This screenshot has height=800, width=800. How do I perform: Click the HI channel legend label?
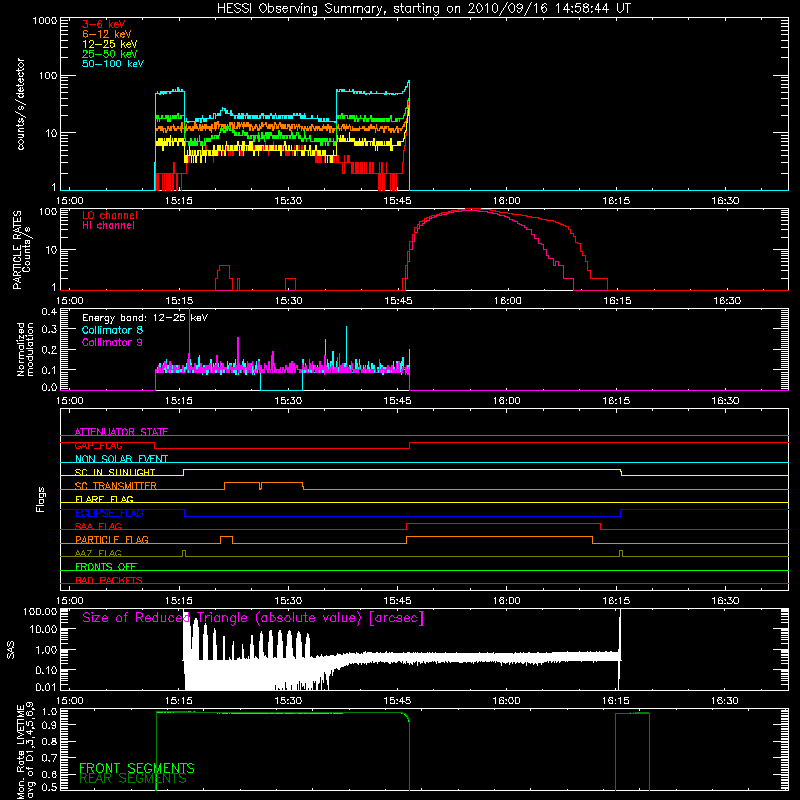[x=108, y=226]
